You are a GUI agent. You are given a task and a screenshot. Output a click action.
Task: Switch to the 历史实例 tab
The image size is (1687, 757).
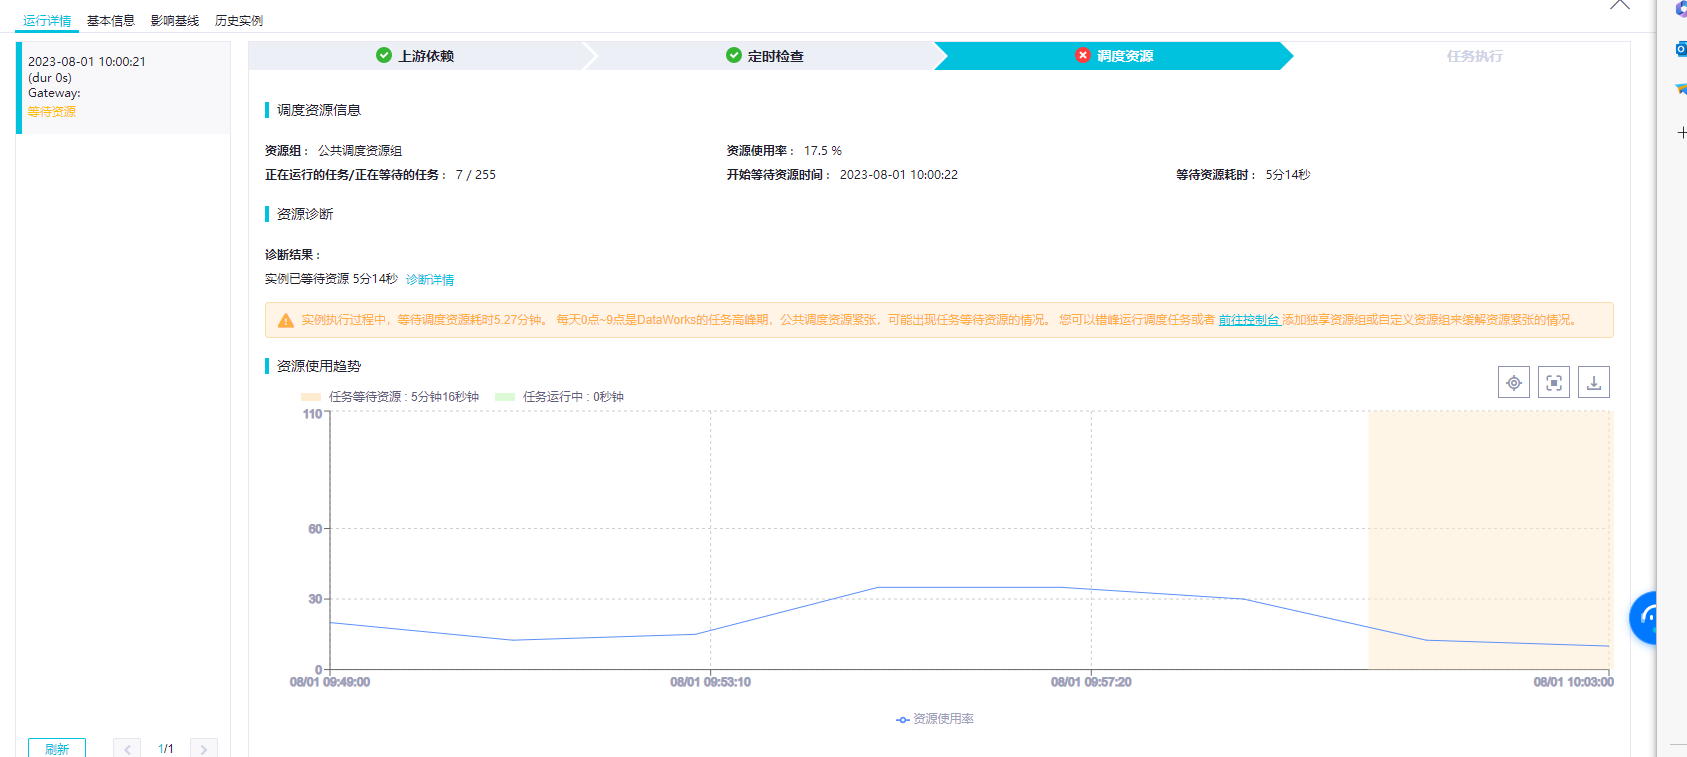click(239, 21)
